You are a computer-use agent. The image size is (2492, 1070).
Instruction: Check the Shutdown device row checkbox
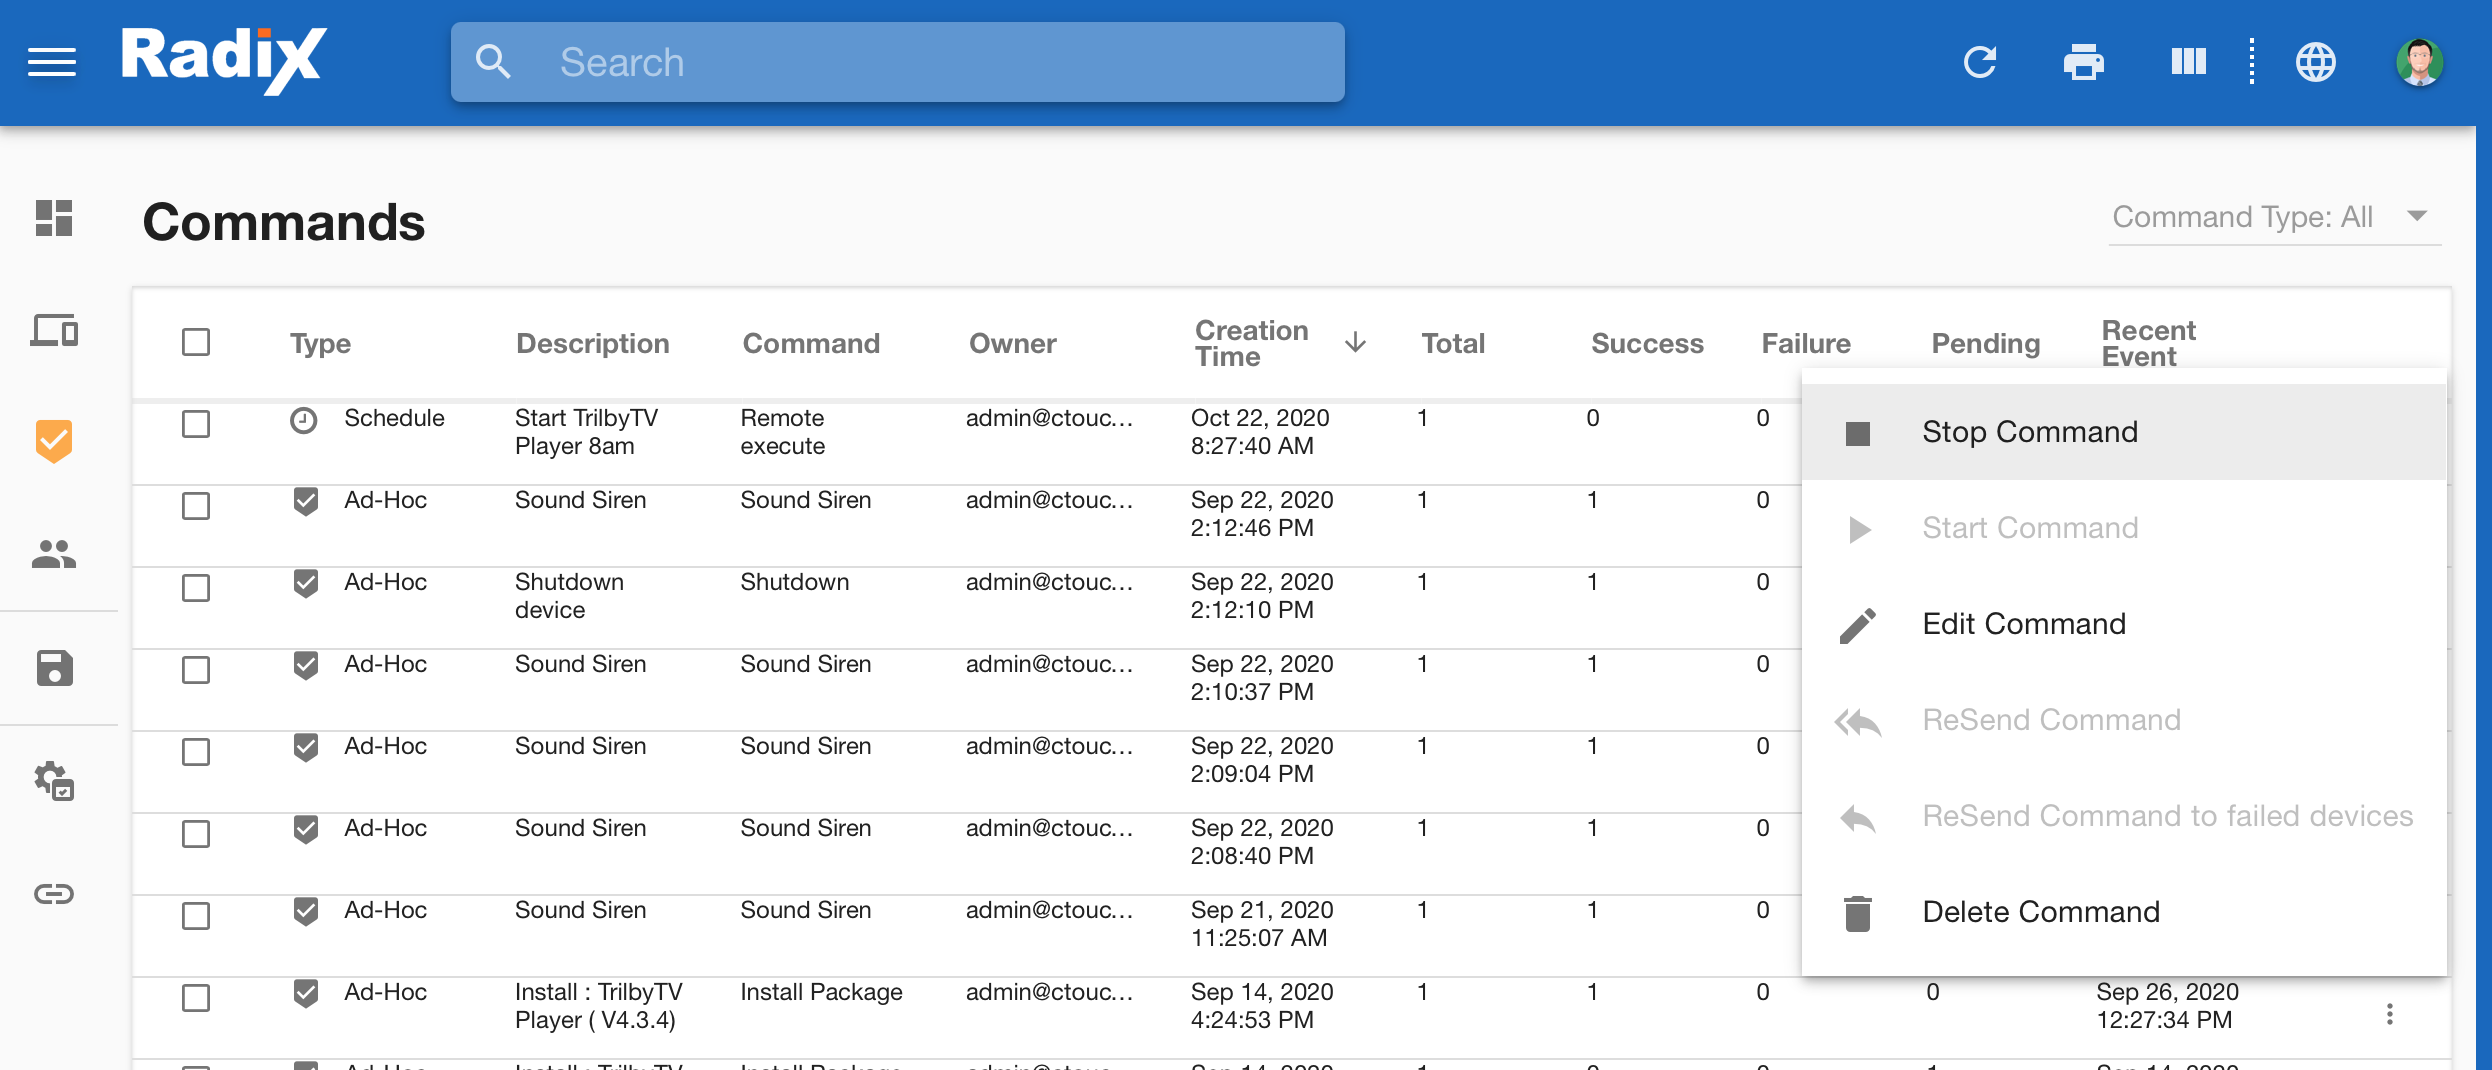pyautogui.click(x=196, y=588)
